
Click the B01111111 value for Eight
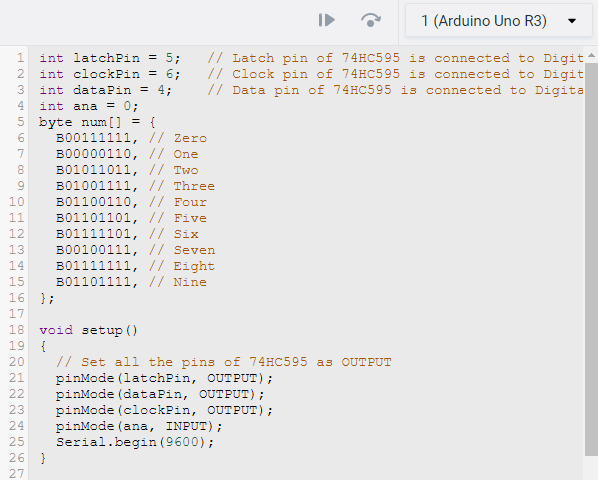click(94, 266)
